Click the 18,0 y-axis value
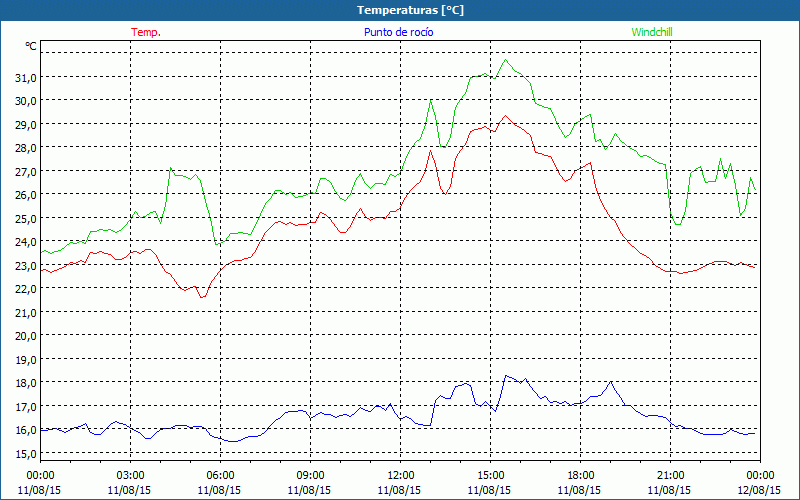This screenshot has height=500, width=800. click(x=26, y=383)
